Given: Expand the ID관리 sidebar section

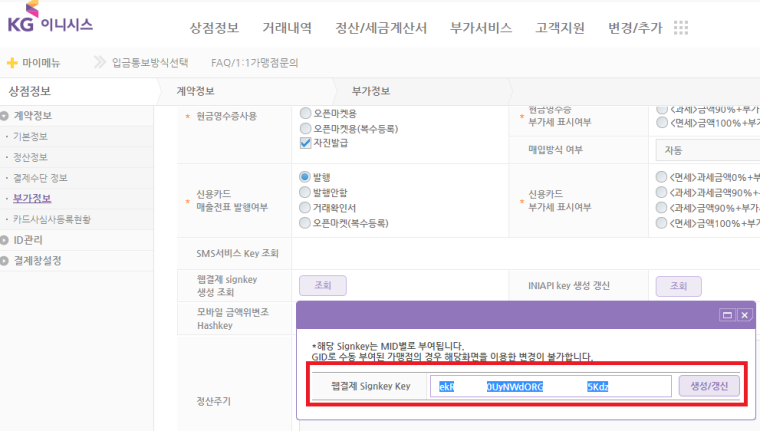Looking at the screenshot, I should (x=6, y=240).
